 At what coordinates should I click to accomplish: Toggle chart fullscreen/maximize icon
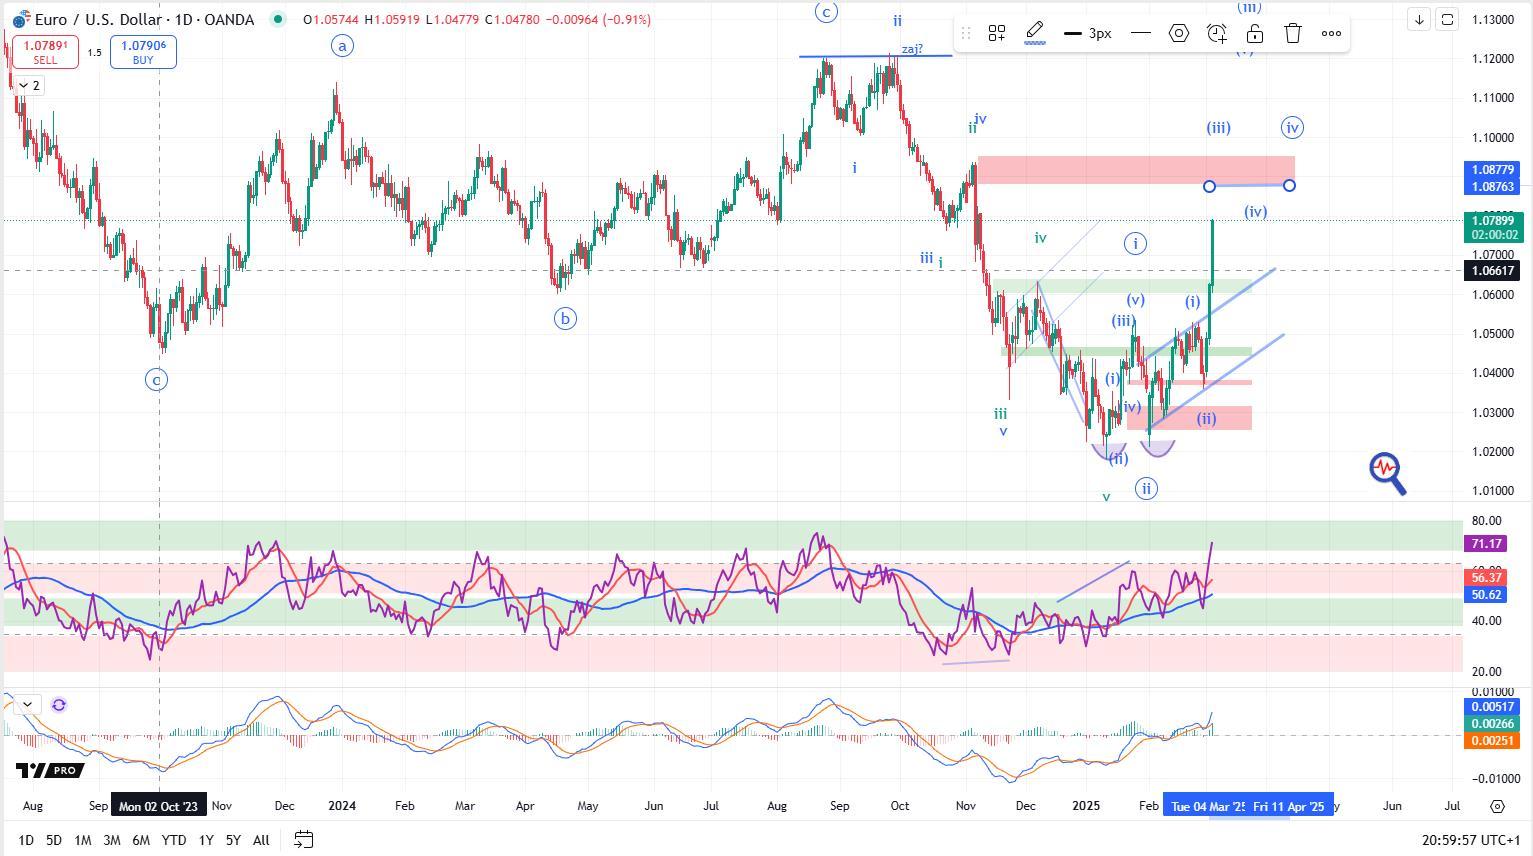tap(1447, 19)
